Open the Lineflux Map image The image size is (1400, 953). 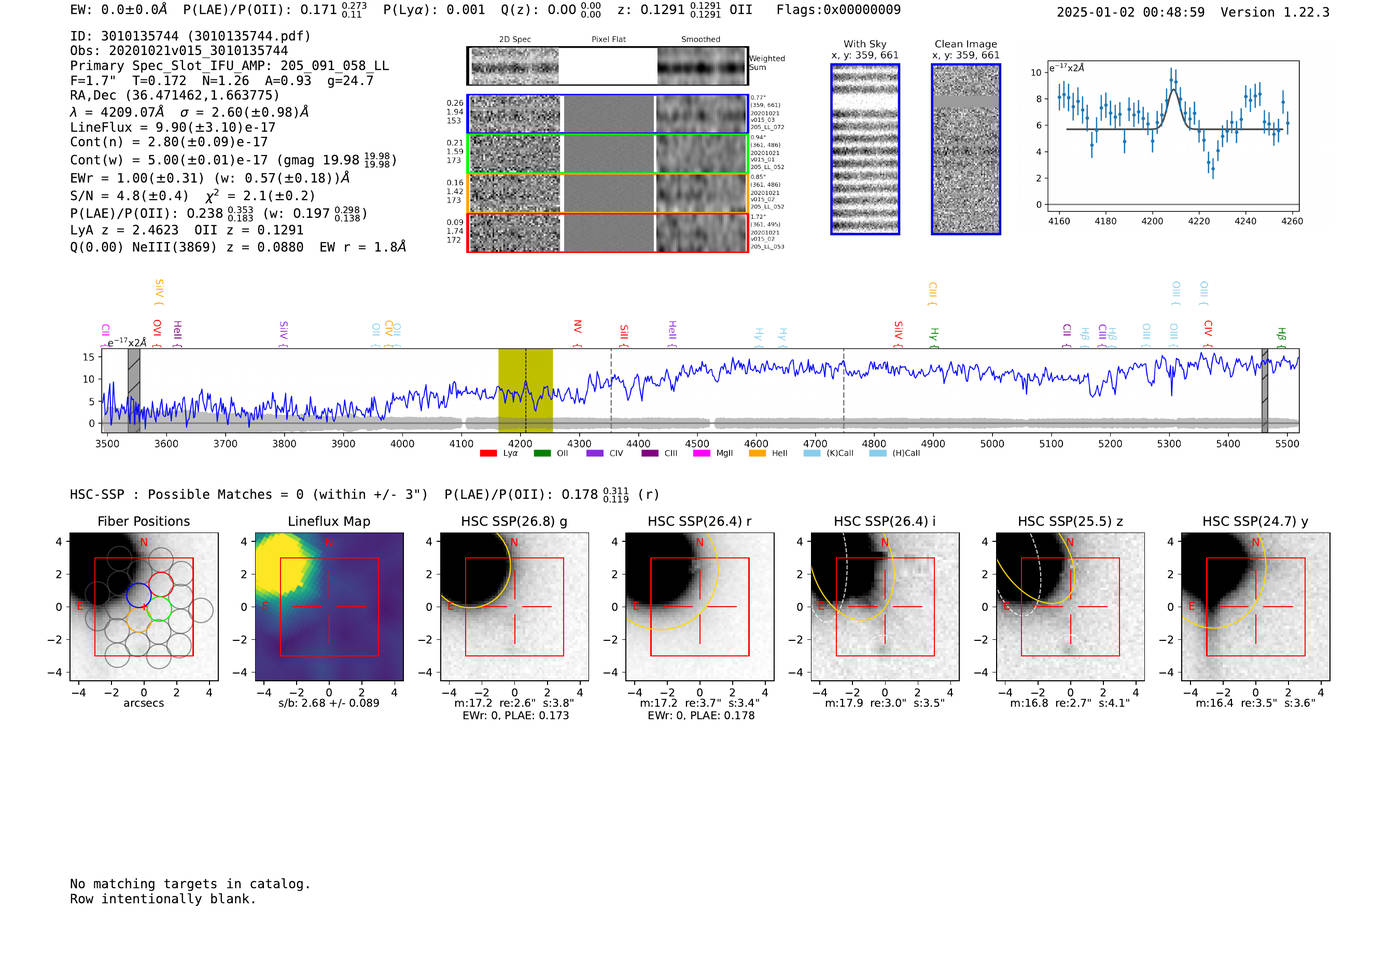point(329,607)
